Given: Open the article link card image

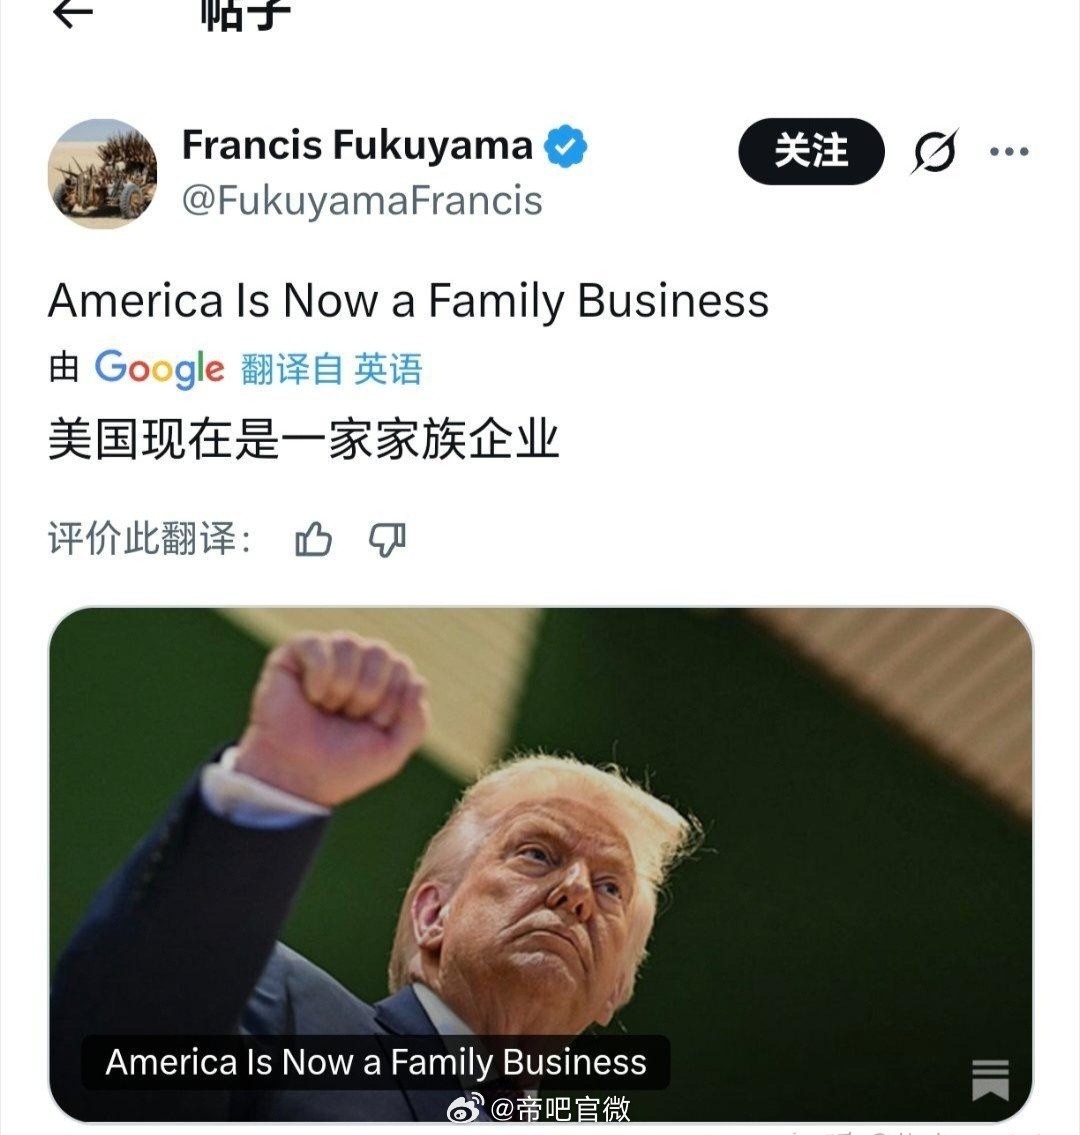Looking at the screenshot, I should pos(541,864).
